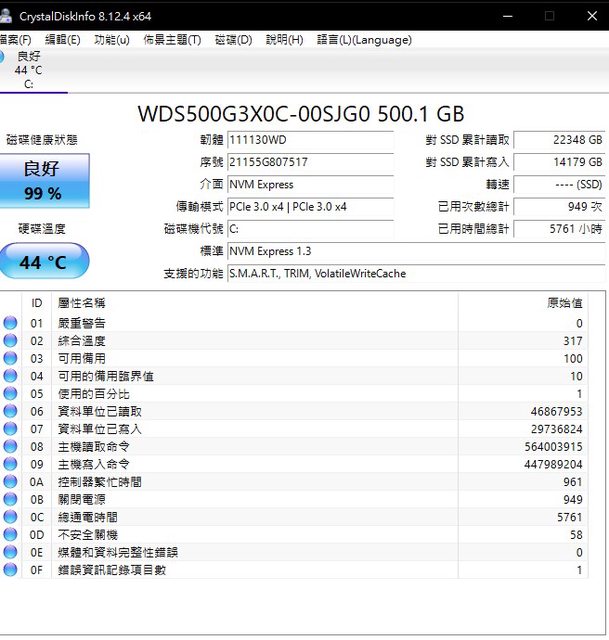This screenshot has width=609, height=640.
Task: Click the CrystalDiskInfo app icon in title bar
Action: [8, 16]
